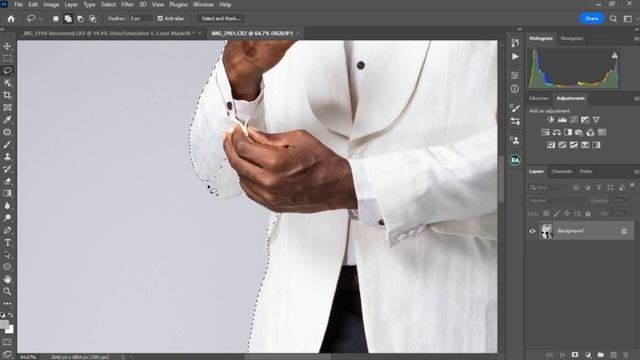This screenshot has width=640, height=360.
Task: Select the Zoom tool
Action: pyautogui.click(x=7, y=291)
